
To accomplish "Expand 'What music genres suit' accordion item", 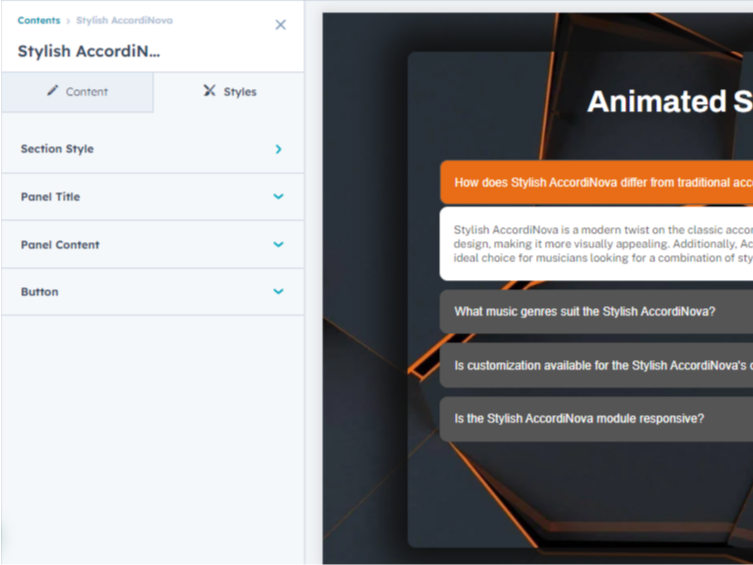I will 585,312.
